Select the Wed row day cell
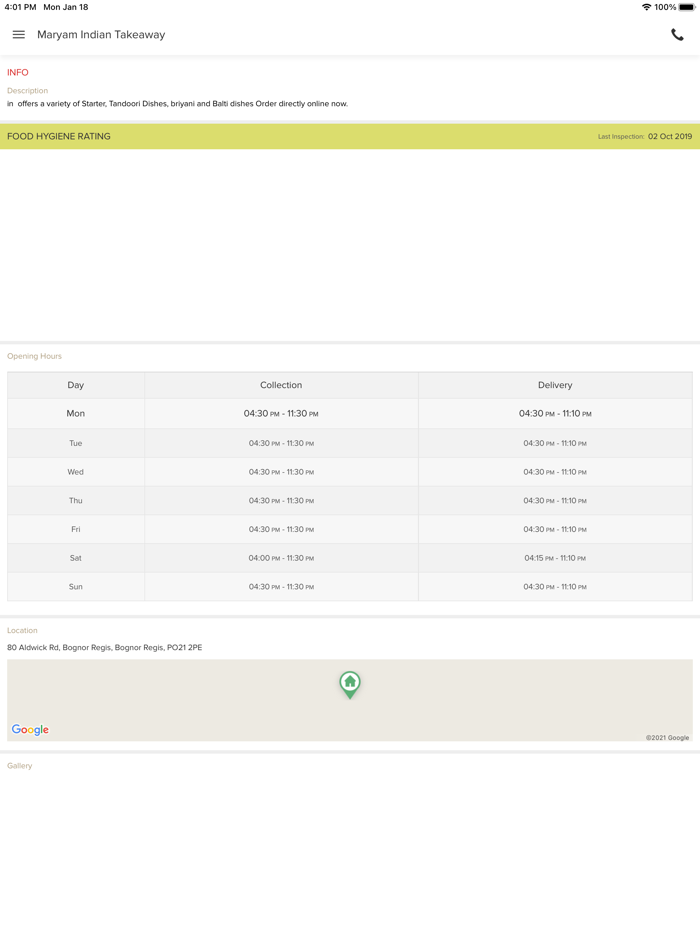700x934 pixels. coord(76,472)
